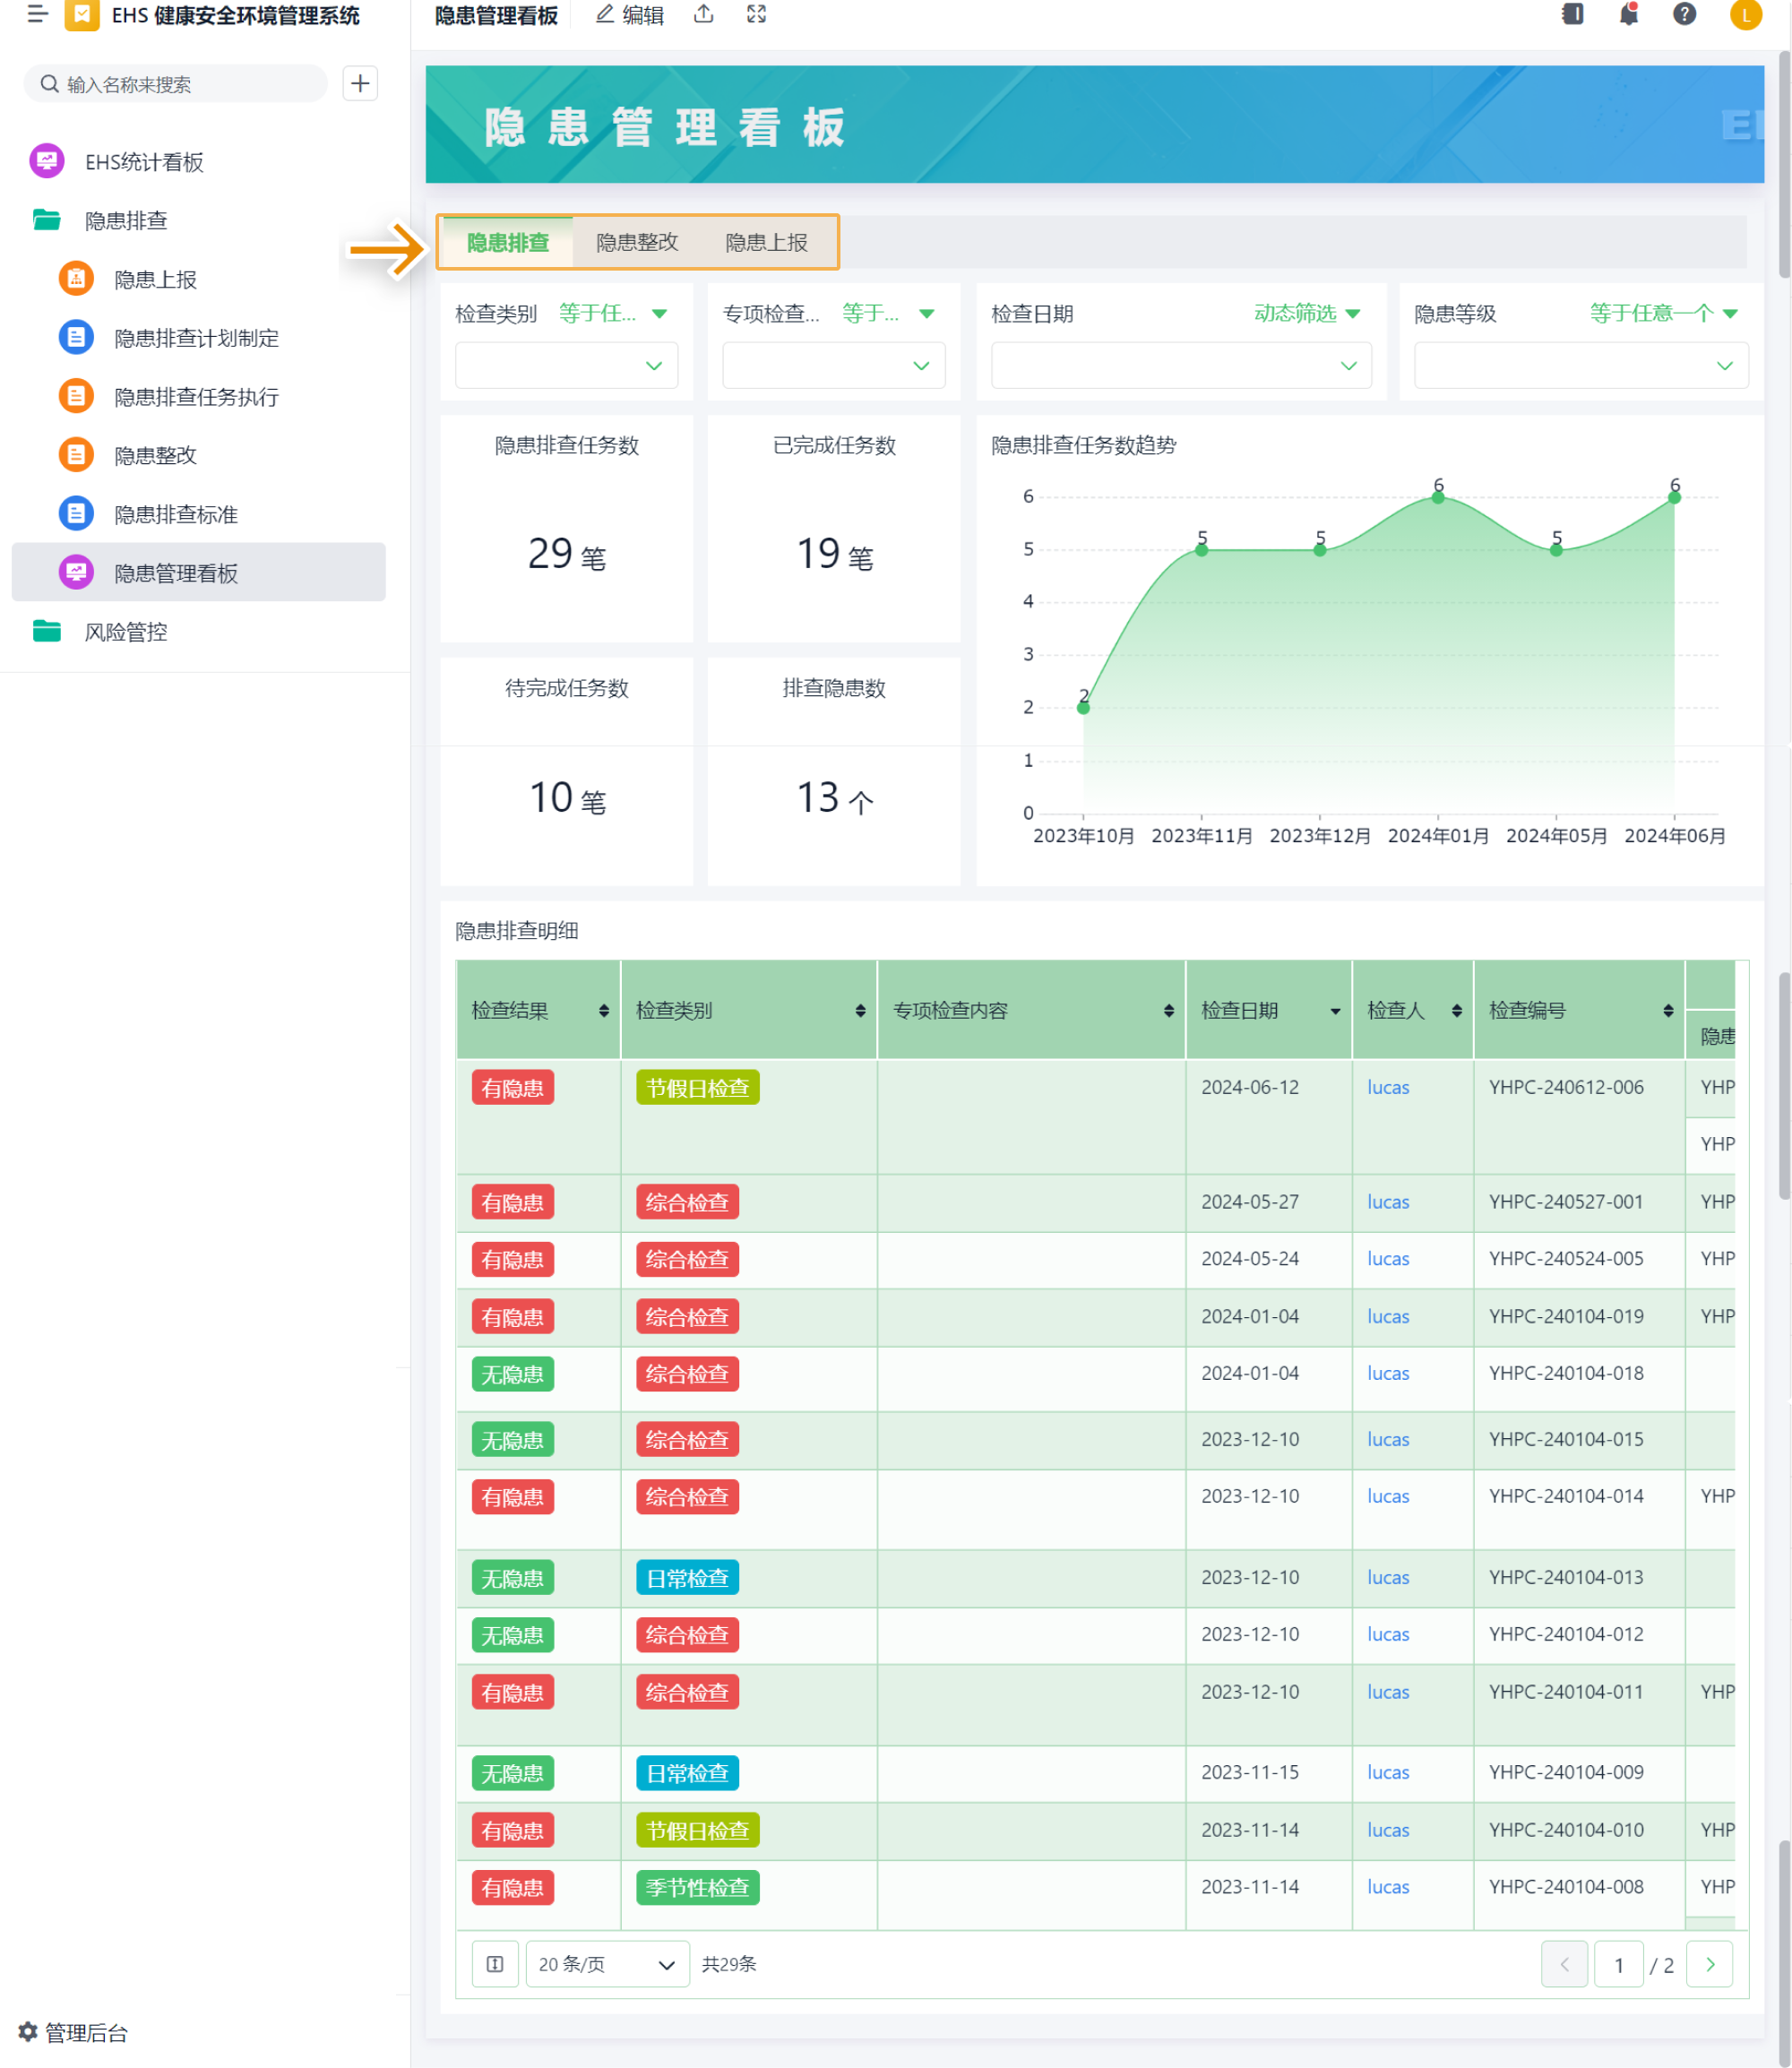
Task: Open the help question mark icon
Action: click(1684, 14)
